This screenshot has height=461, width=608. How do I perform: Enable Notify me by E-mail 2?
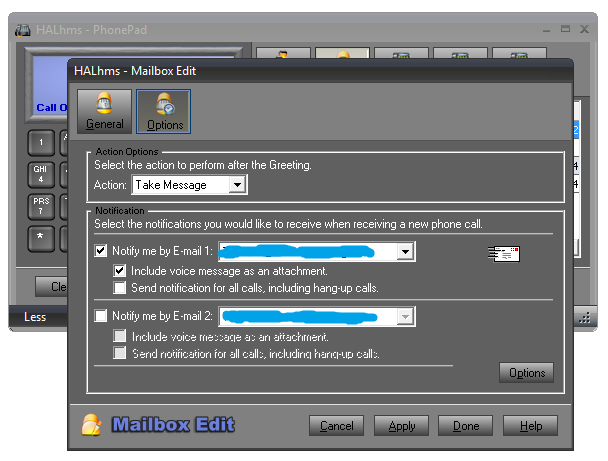pos(101,316)
